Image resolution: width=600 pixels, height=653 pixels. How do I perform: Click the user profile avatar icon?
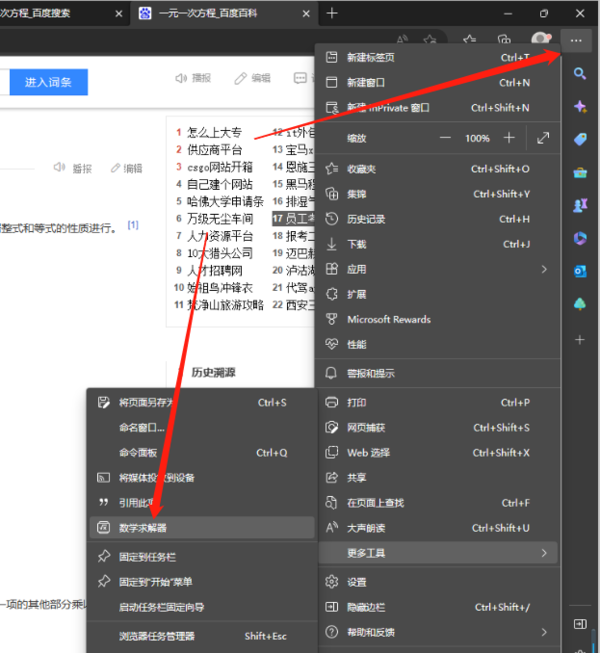[540, 39]
